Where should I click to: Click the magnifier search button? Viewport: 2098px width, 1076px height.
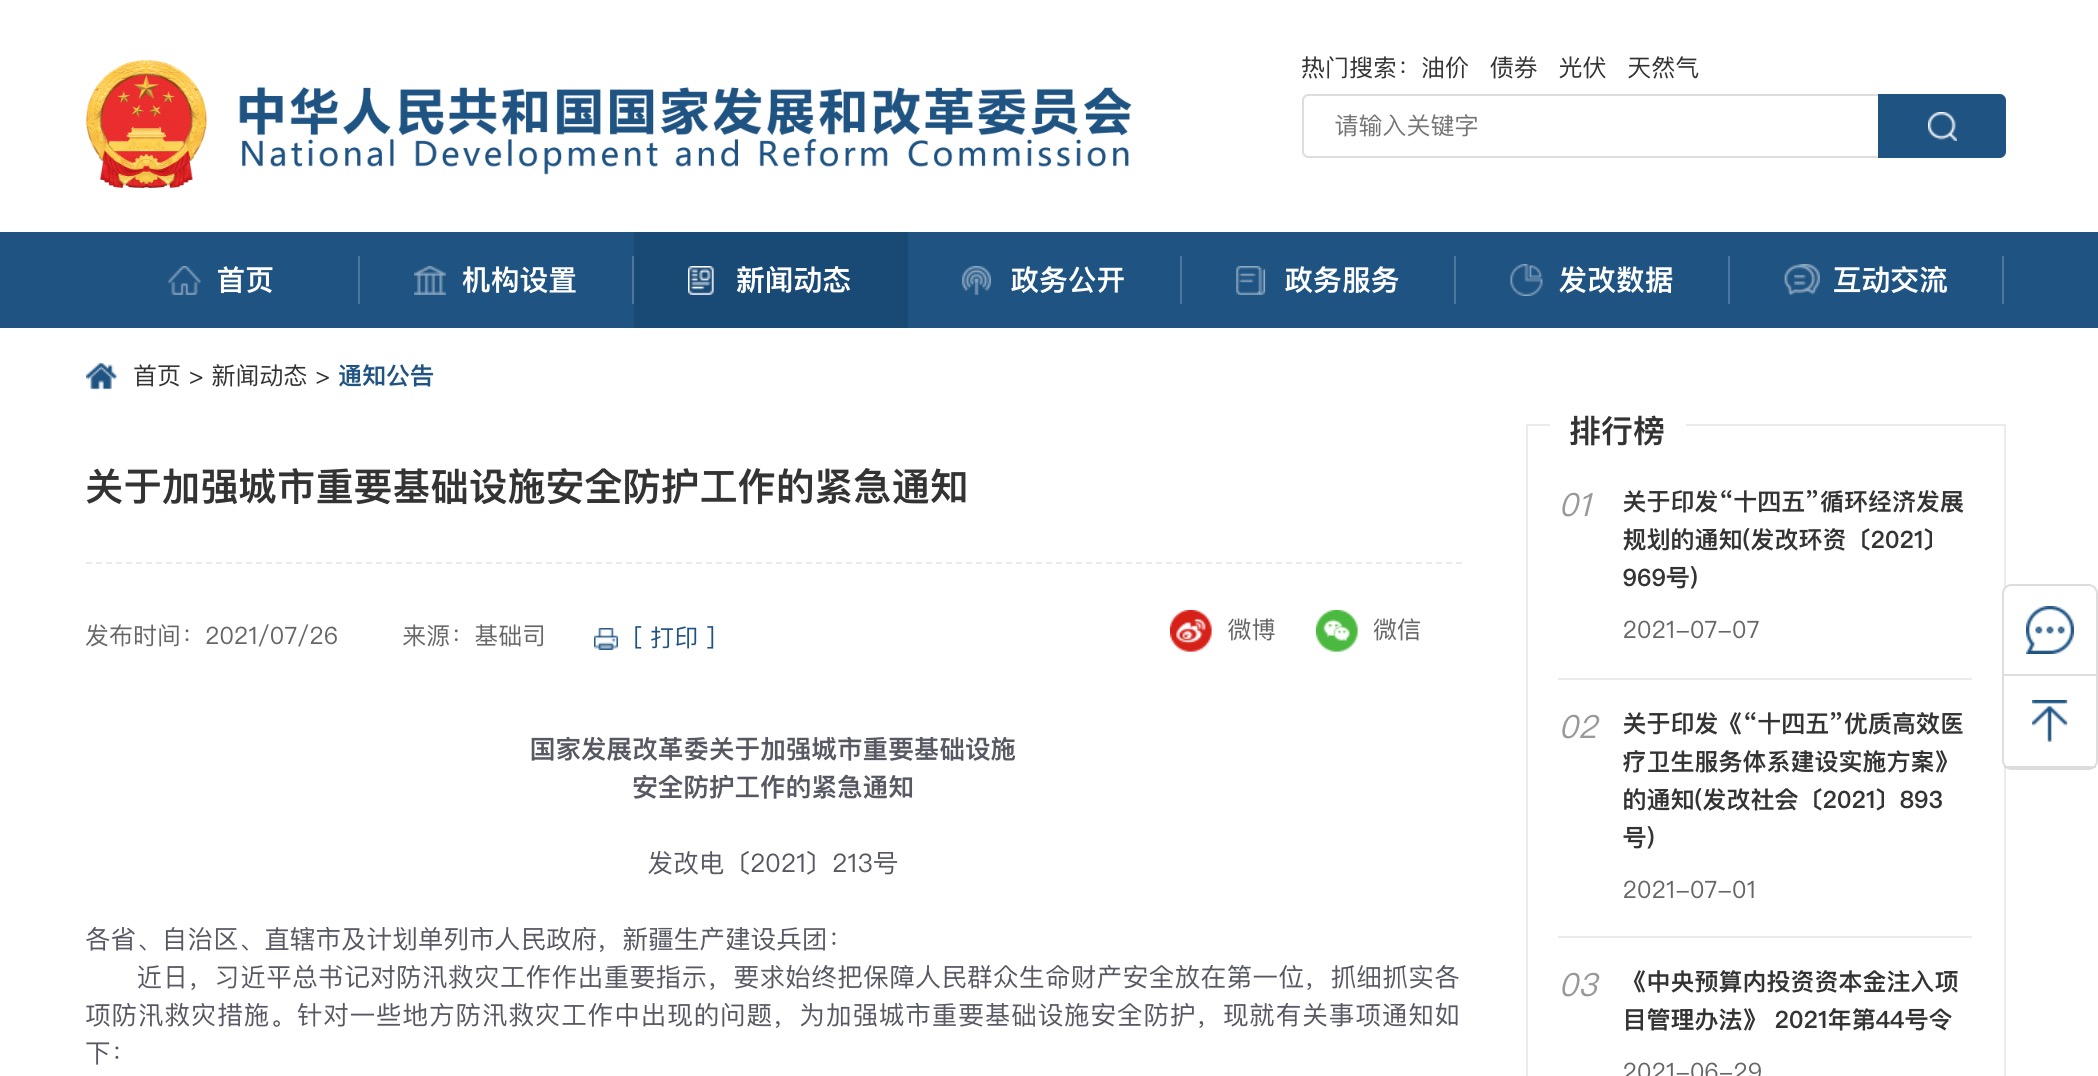[x=1941, y=126]
